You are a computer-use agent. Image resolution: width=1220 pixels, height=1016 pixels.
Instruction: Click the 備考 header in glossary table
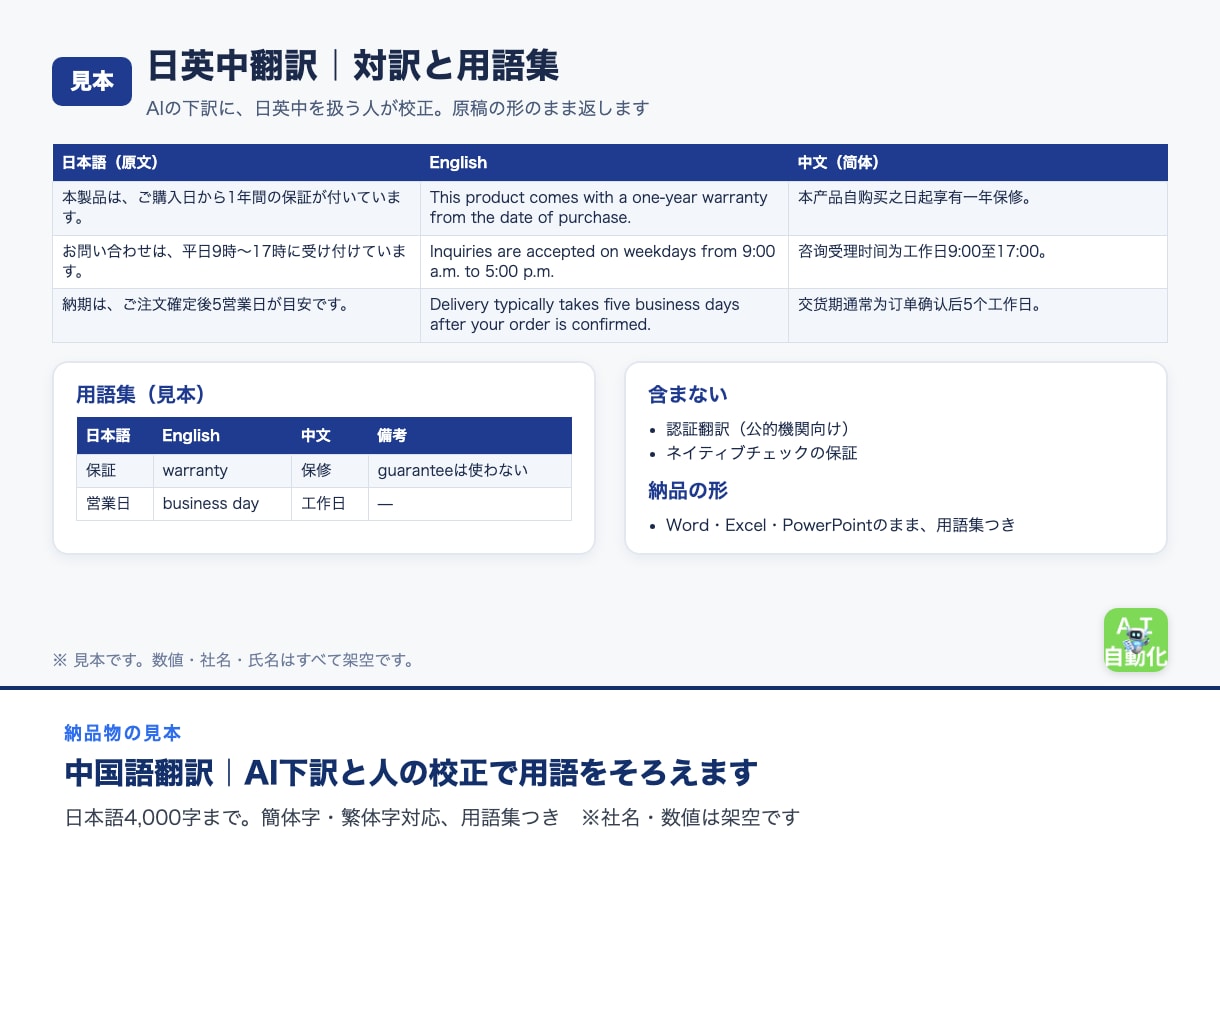pyautogui.click(x=470, y=436)
